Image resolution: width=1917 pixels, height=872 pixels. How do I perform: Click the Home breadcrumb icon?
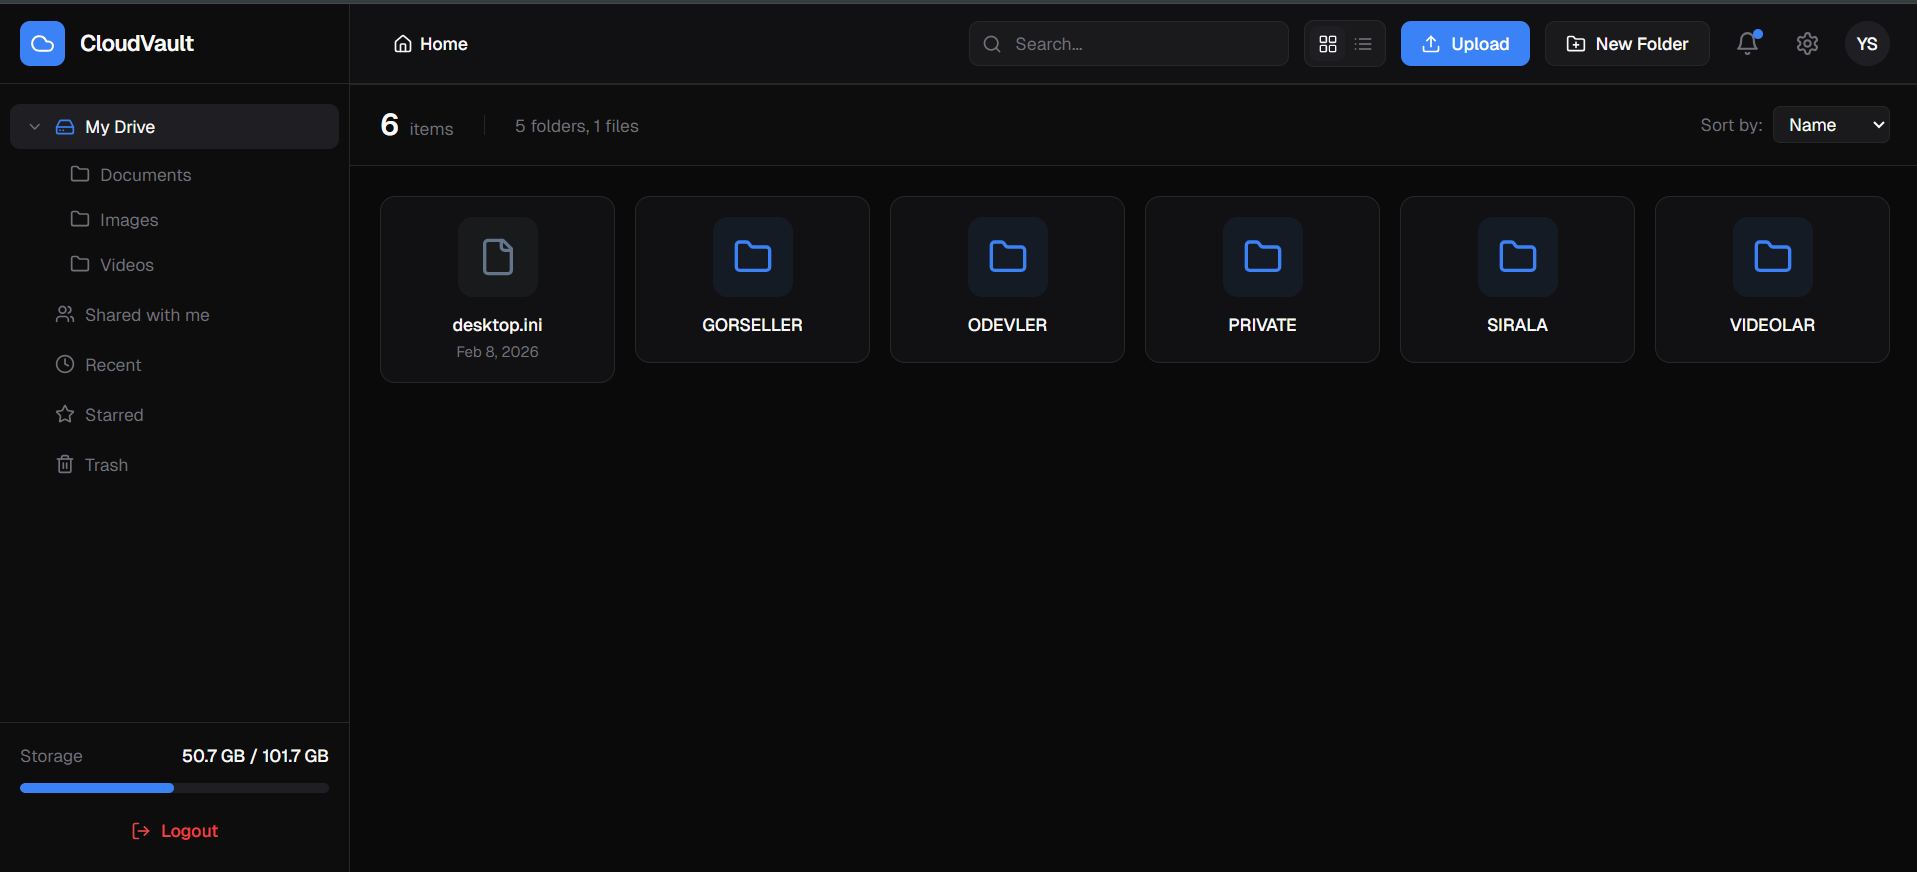(403, 44)
